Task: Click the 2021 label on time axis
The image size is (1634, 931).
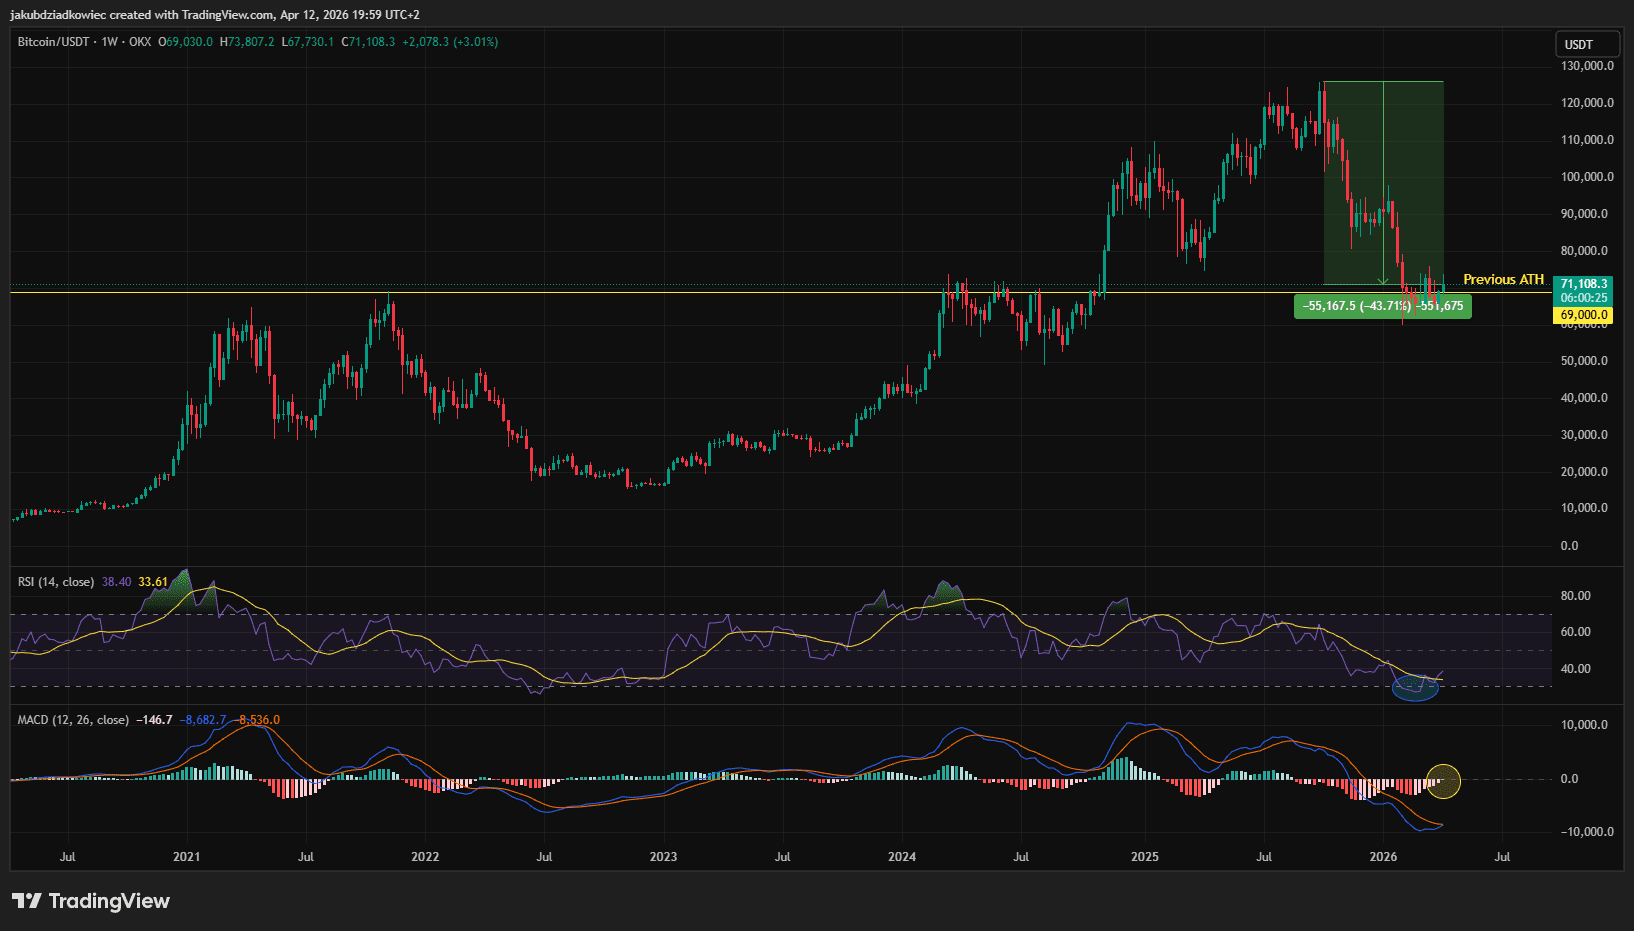Action: (187, 857)
